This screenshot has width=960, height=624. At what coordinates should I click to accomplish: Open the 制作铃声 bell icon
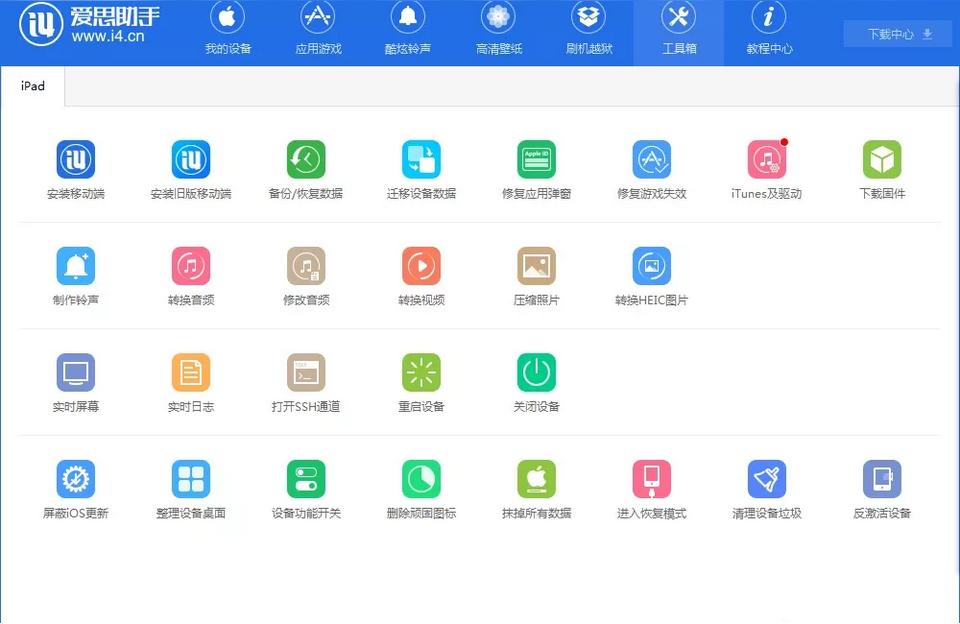coord(76,266)
